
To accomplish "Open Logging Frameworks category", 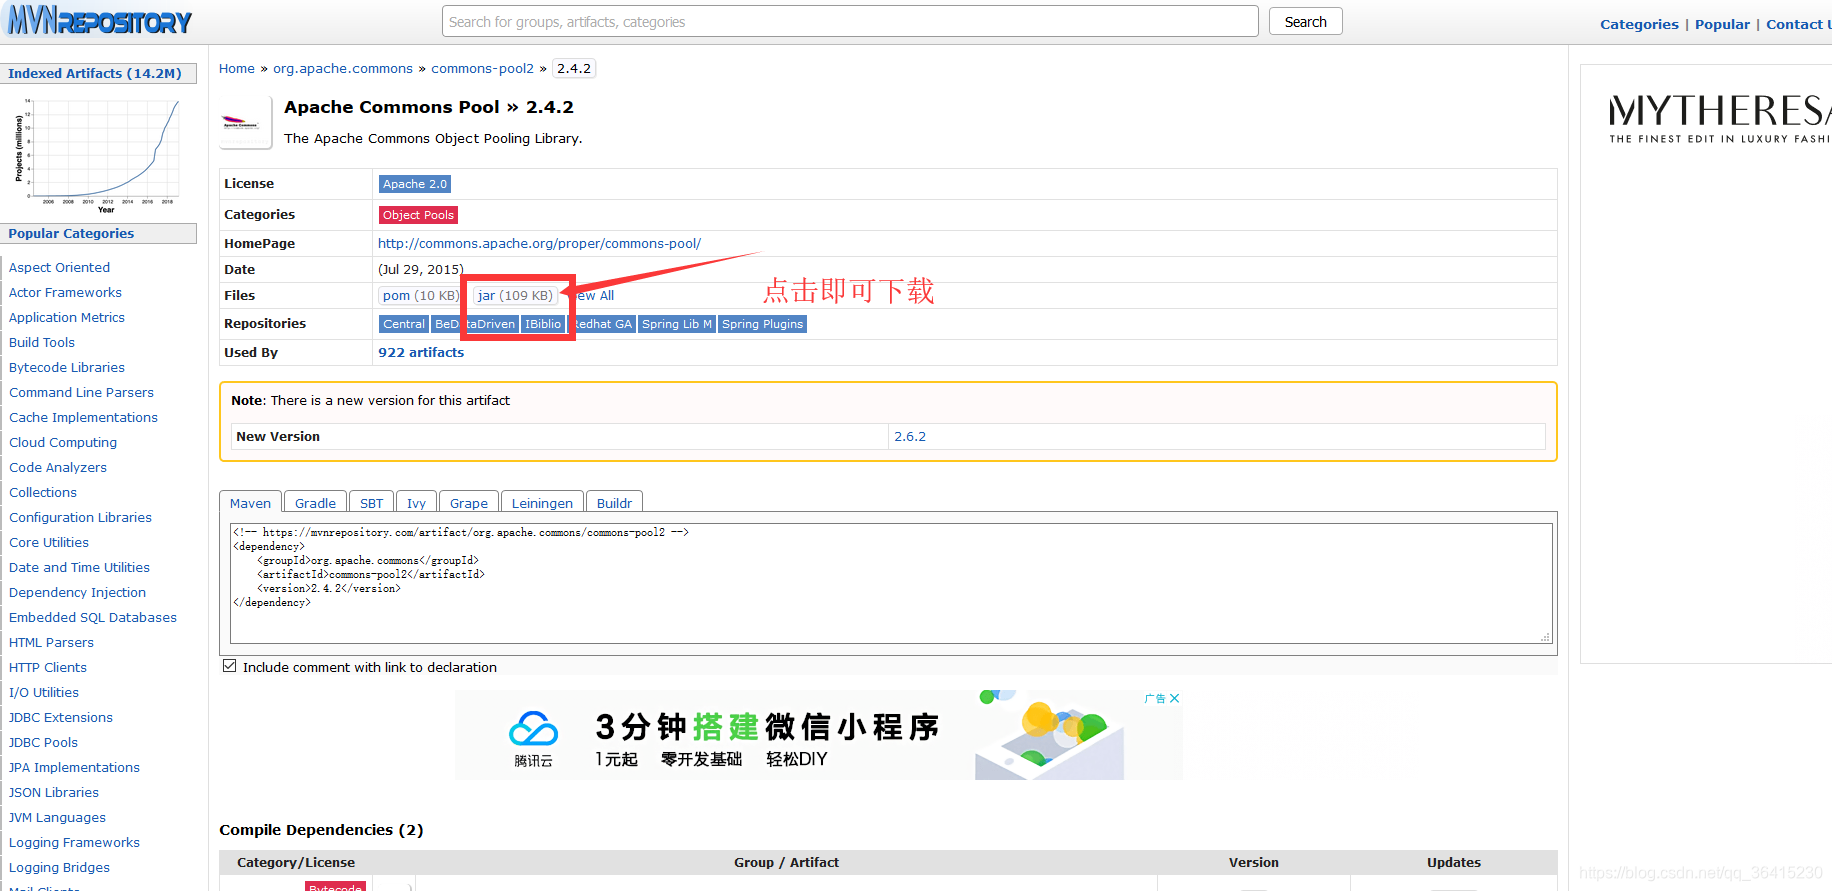I will click(74, 842).
